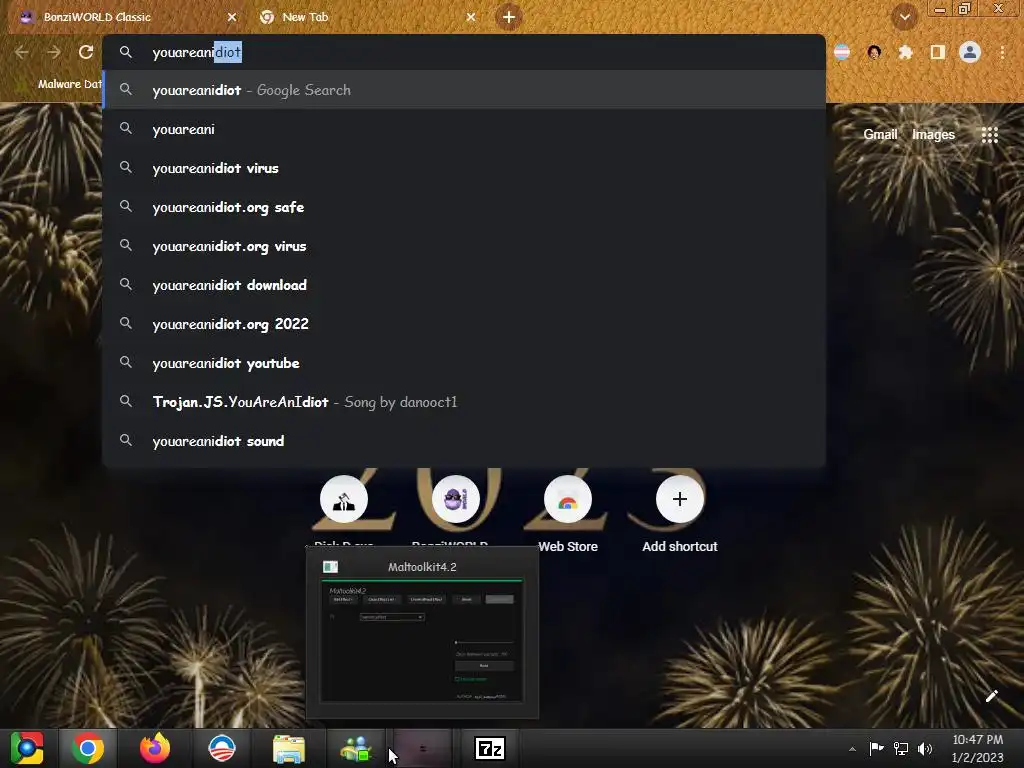Open the Chrome three-dot menu
The image size is (1024, 768).
tap(1002, 52)
